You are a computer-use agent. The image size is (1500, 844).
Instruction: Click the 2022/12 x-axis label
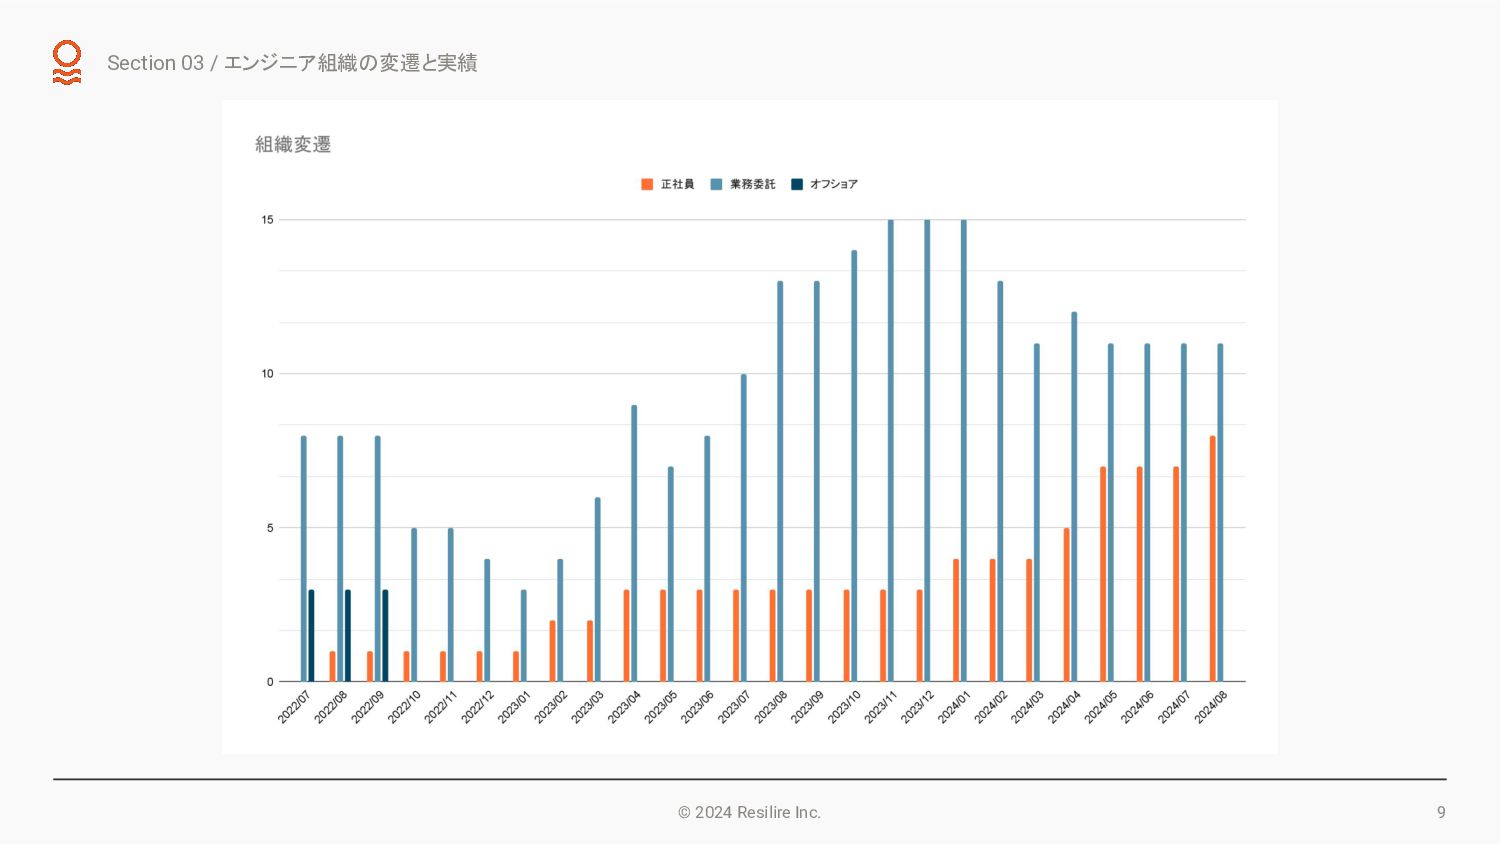coord(477,707)
